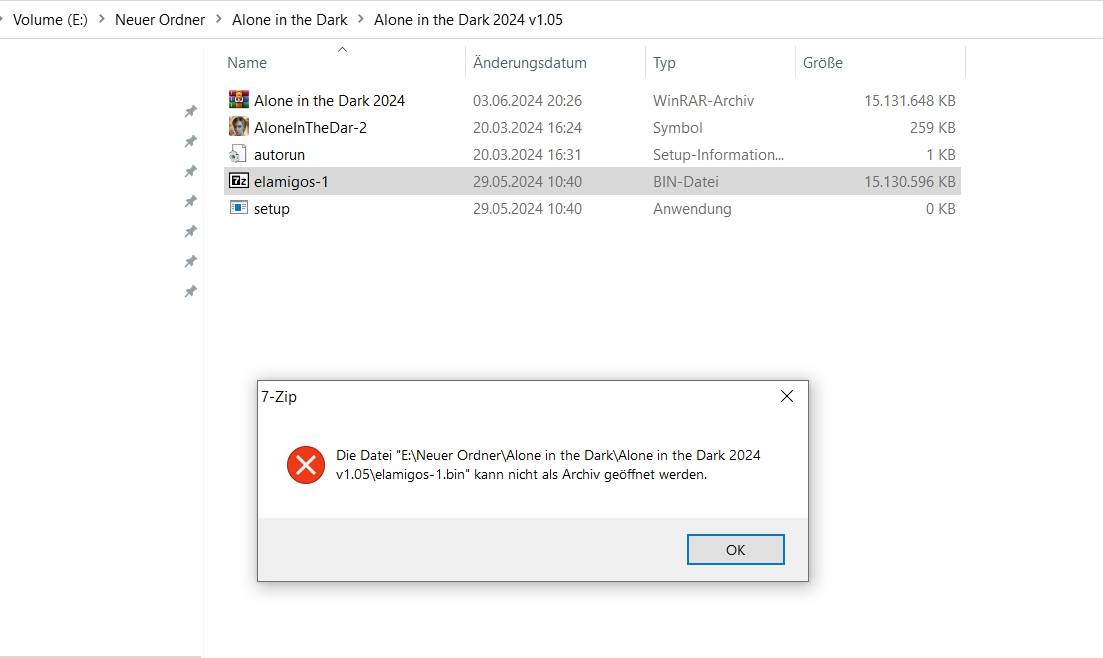Screen dimensions: 1103x658
Task: Sort files by the Änderungsdatum column header
Action: [529, 63]
